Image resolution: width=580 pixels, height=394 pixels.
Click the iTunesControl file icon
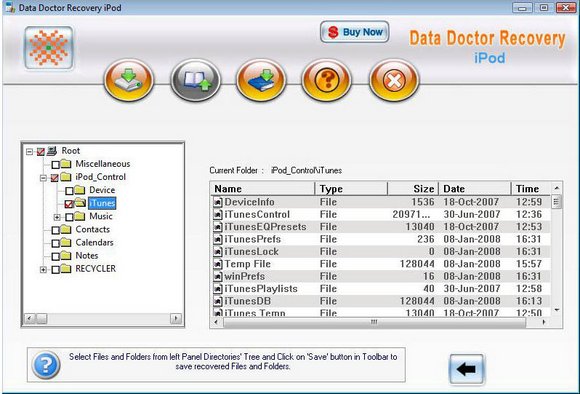(x=218, y=215)
